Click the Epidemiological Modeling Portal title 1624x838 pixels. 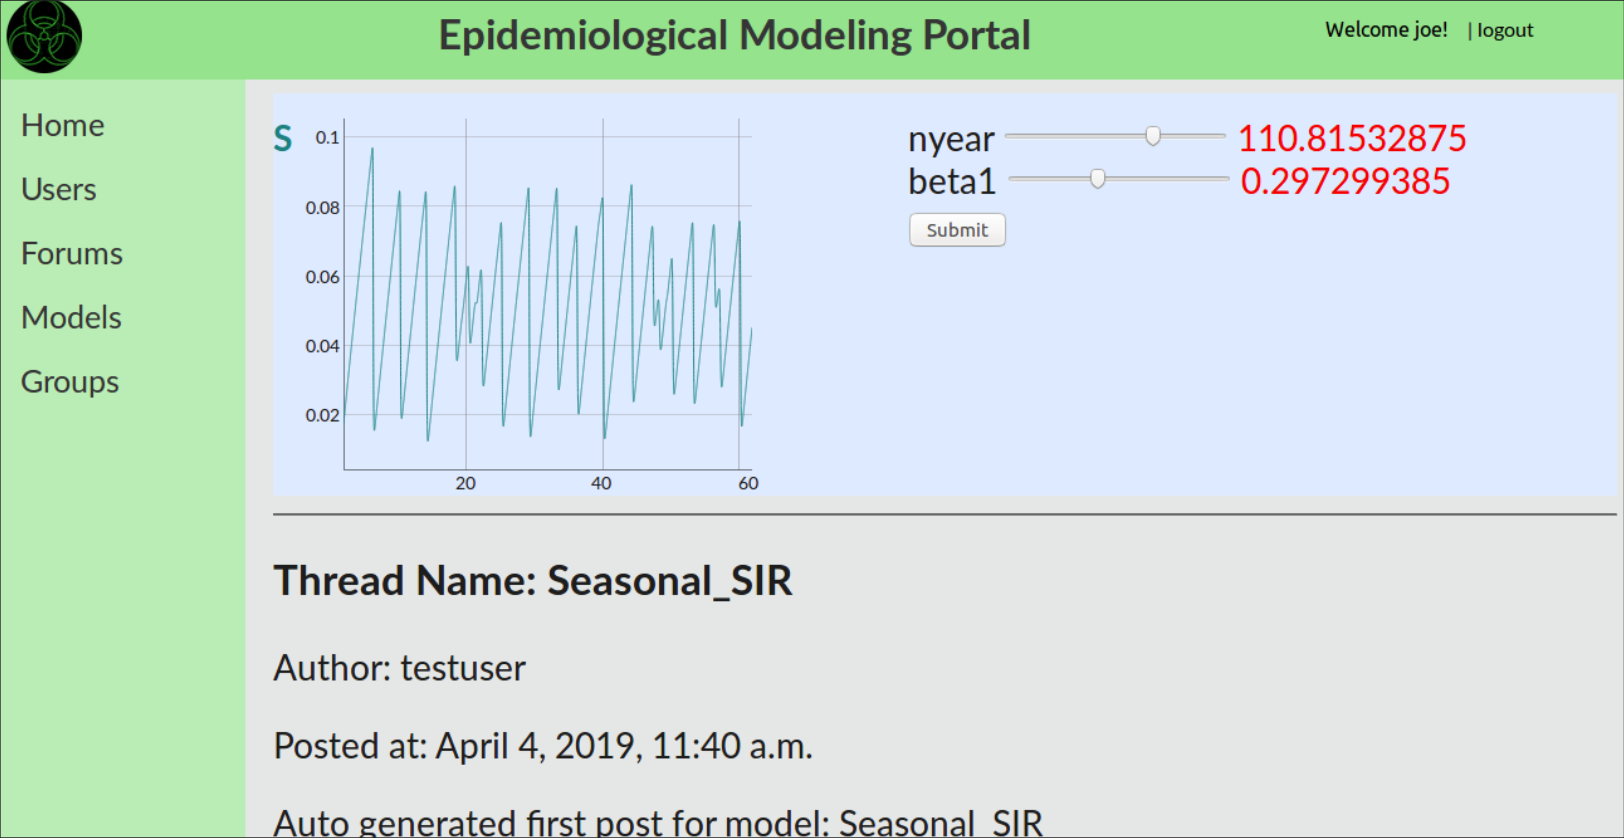coord(735,35)
